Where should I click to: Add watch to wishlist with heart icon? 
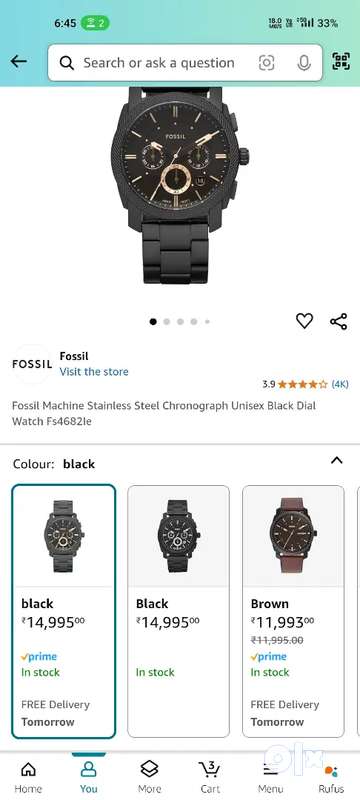(x=304, y=321)
